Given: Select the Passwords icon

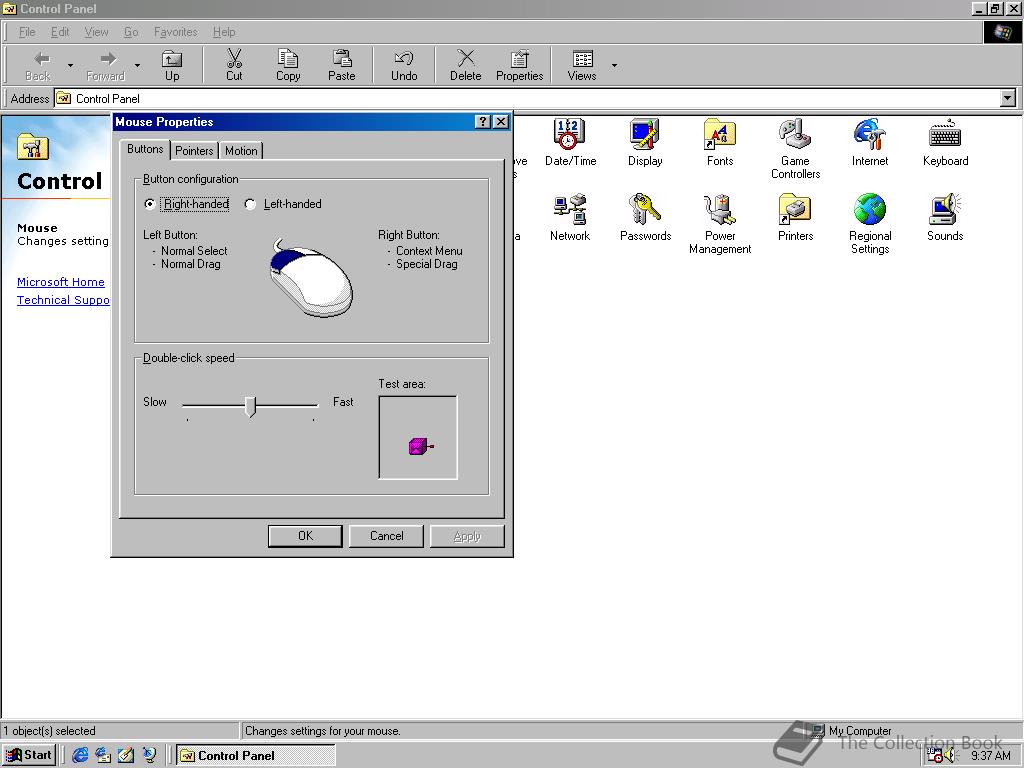Looking at the screenshot, I should click(645, 217).
